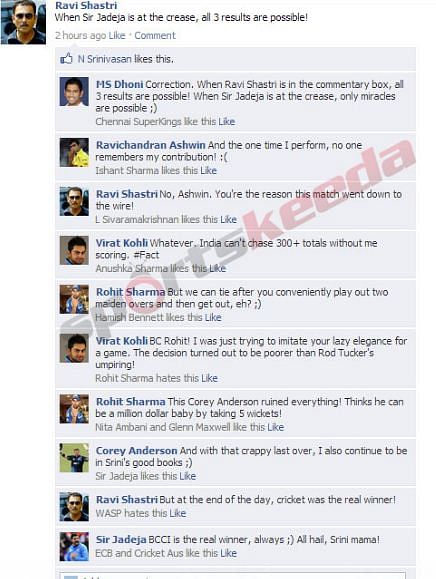
Task: Click MS Dhoni's comment avatar
Action: point(74,92)
